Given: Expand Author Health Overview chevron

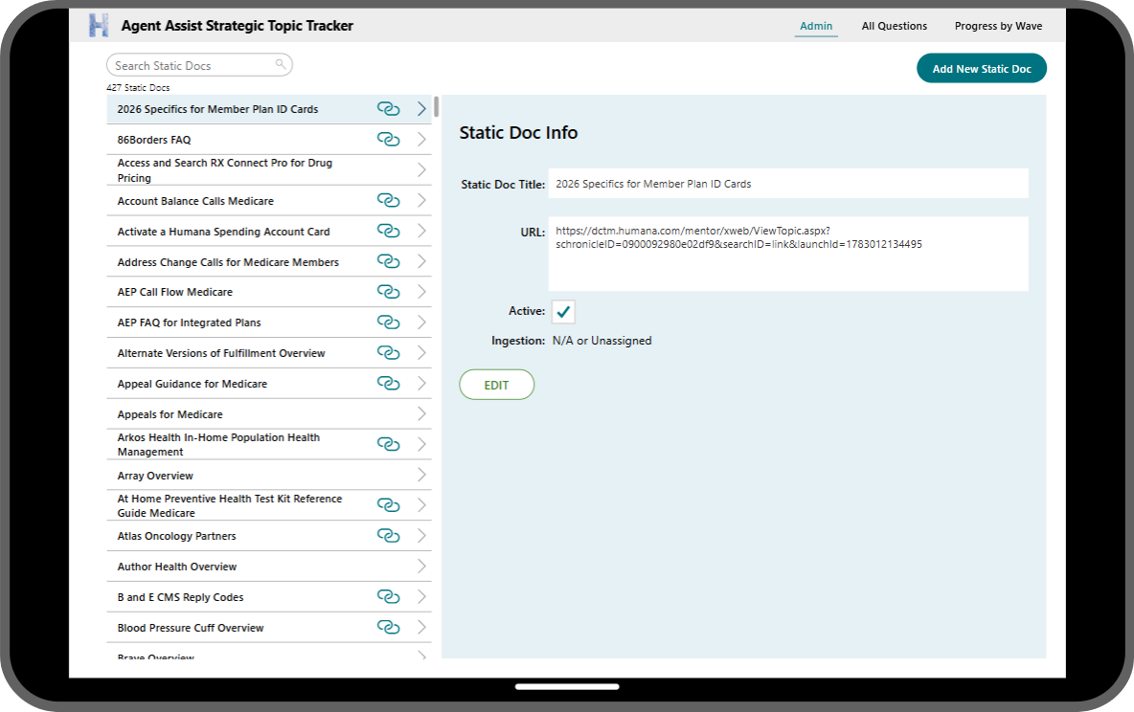Looking at the screenshot, I should pyautogui.click(x=422, y=566).
